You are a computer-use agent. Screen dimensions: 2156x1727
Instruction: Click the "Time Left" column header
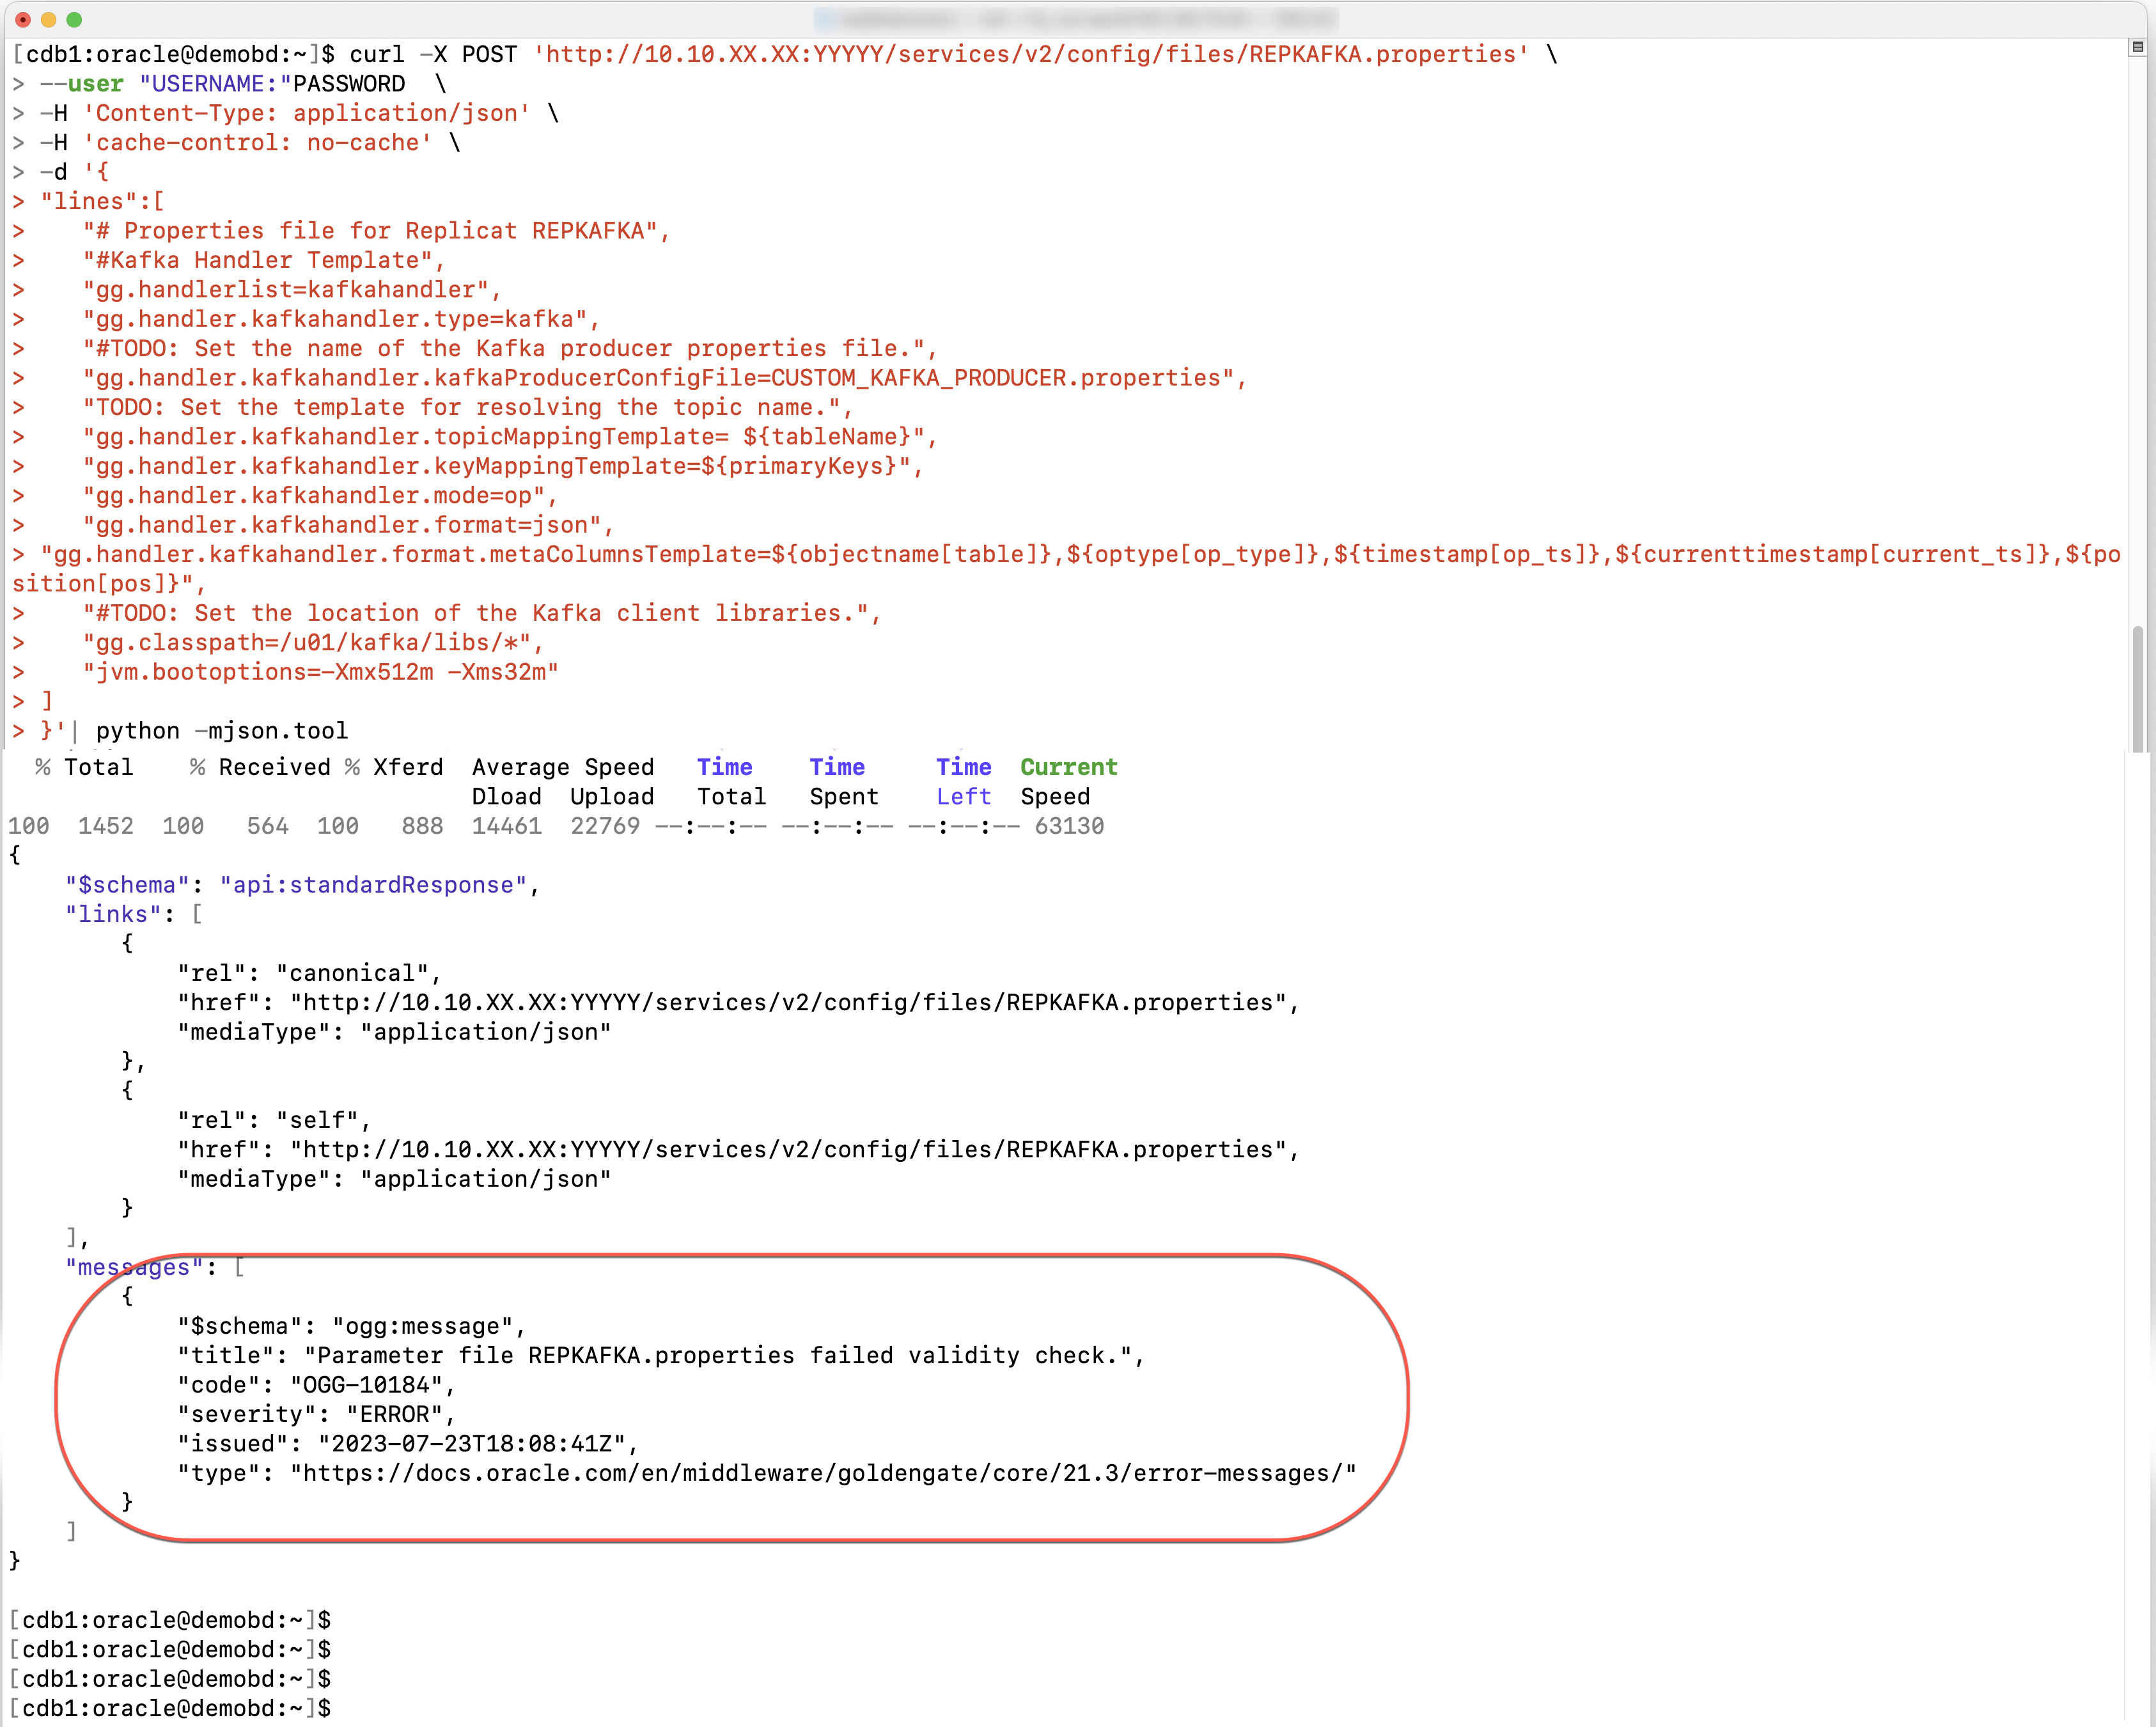[x=963, y=782]
